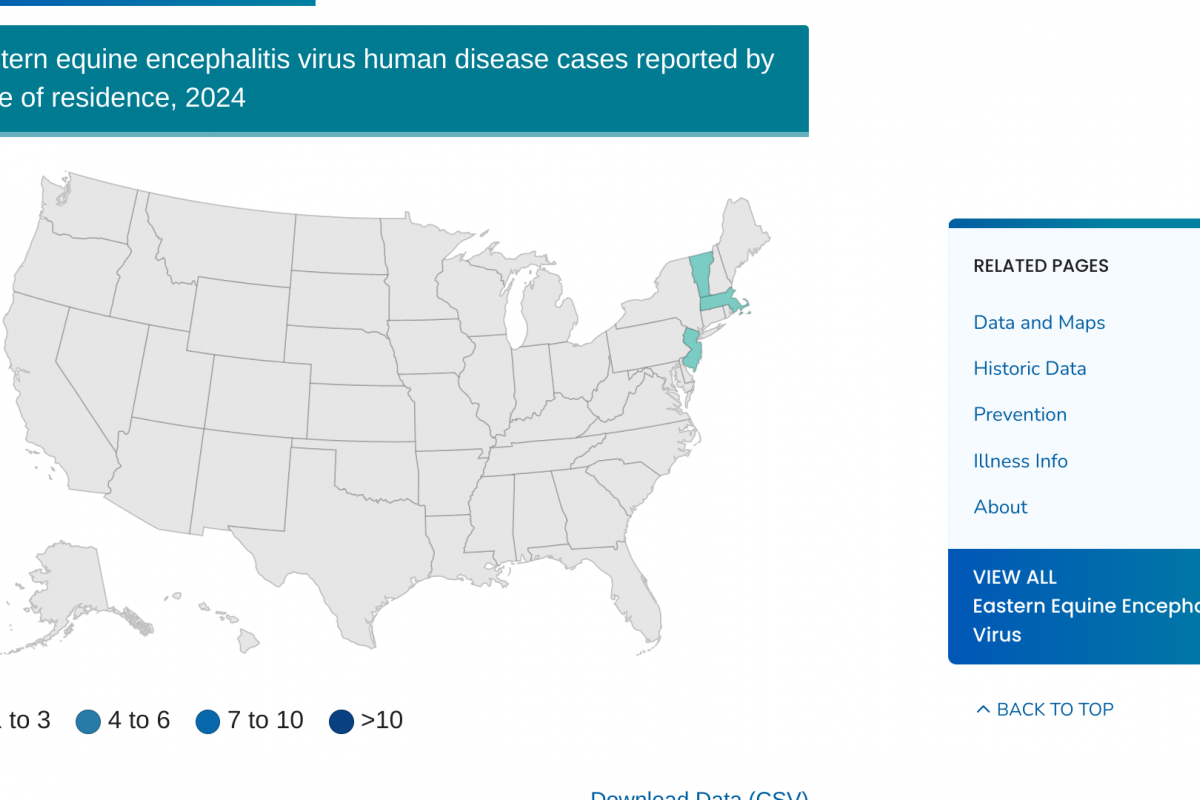Click the >10 legend dark circle
1200x800 pixels.
point(342,721)
